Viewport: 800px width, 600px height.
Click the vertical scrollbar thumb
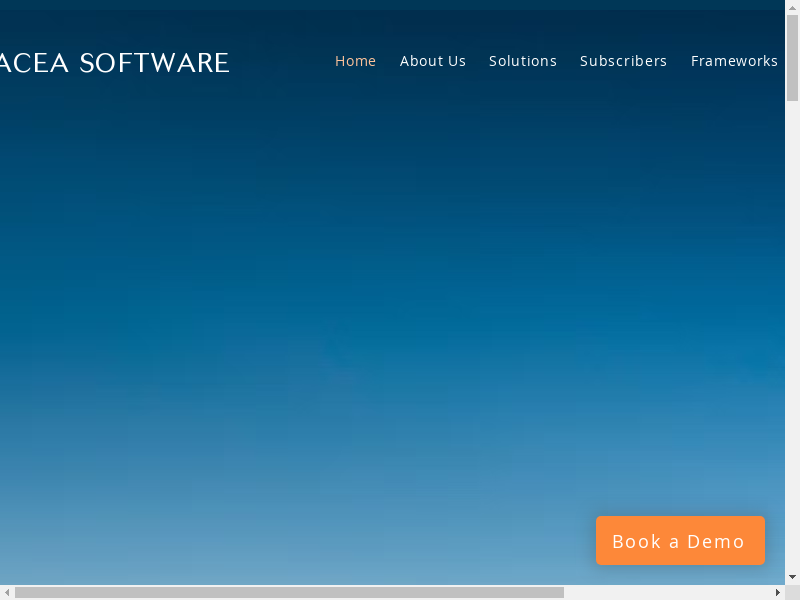tap(792, 58)
